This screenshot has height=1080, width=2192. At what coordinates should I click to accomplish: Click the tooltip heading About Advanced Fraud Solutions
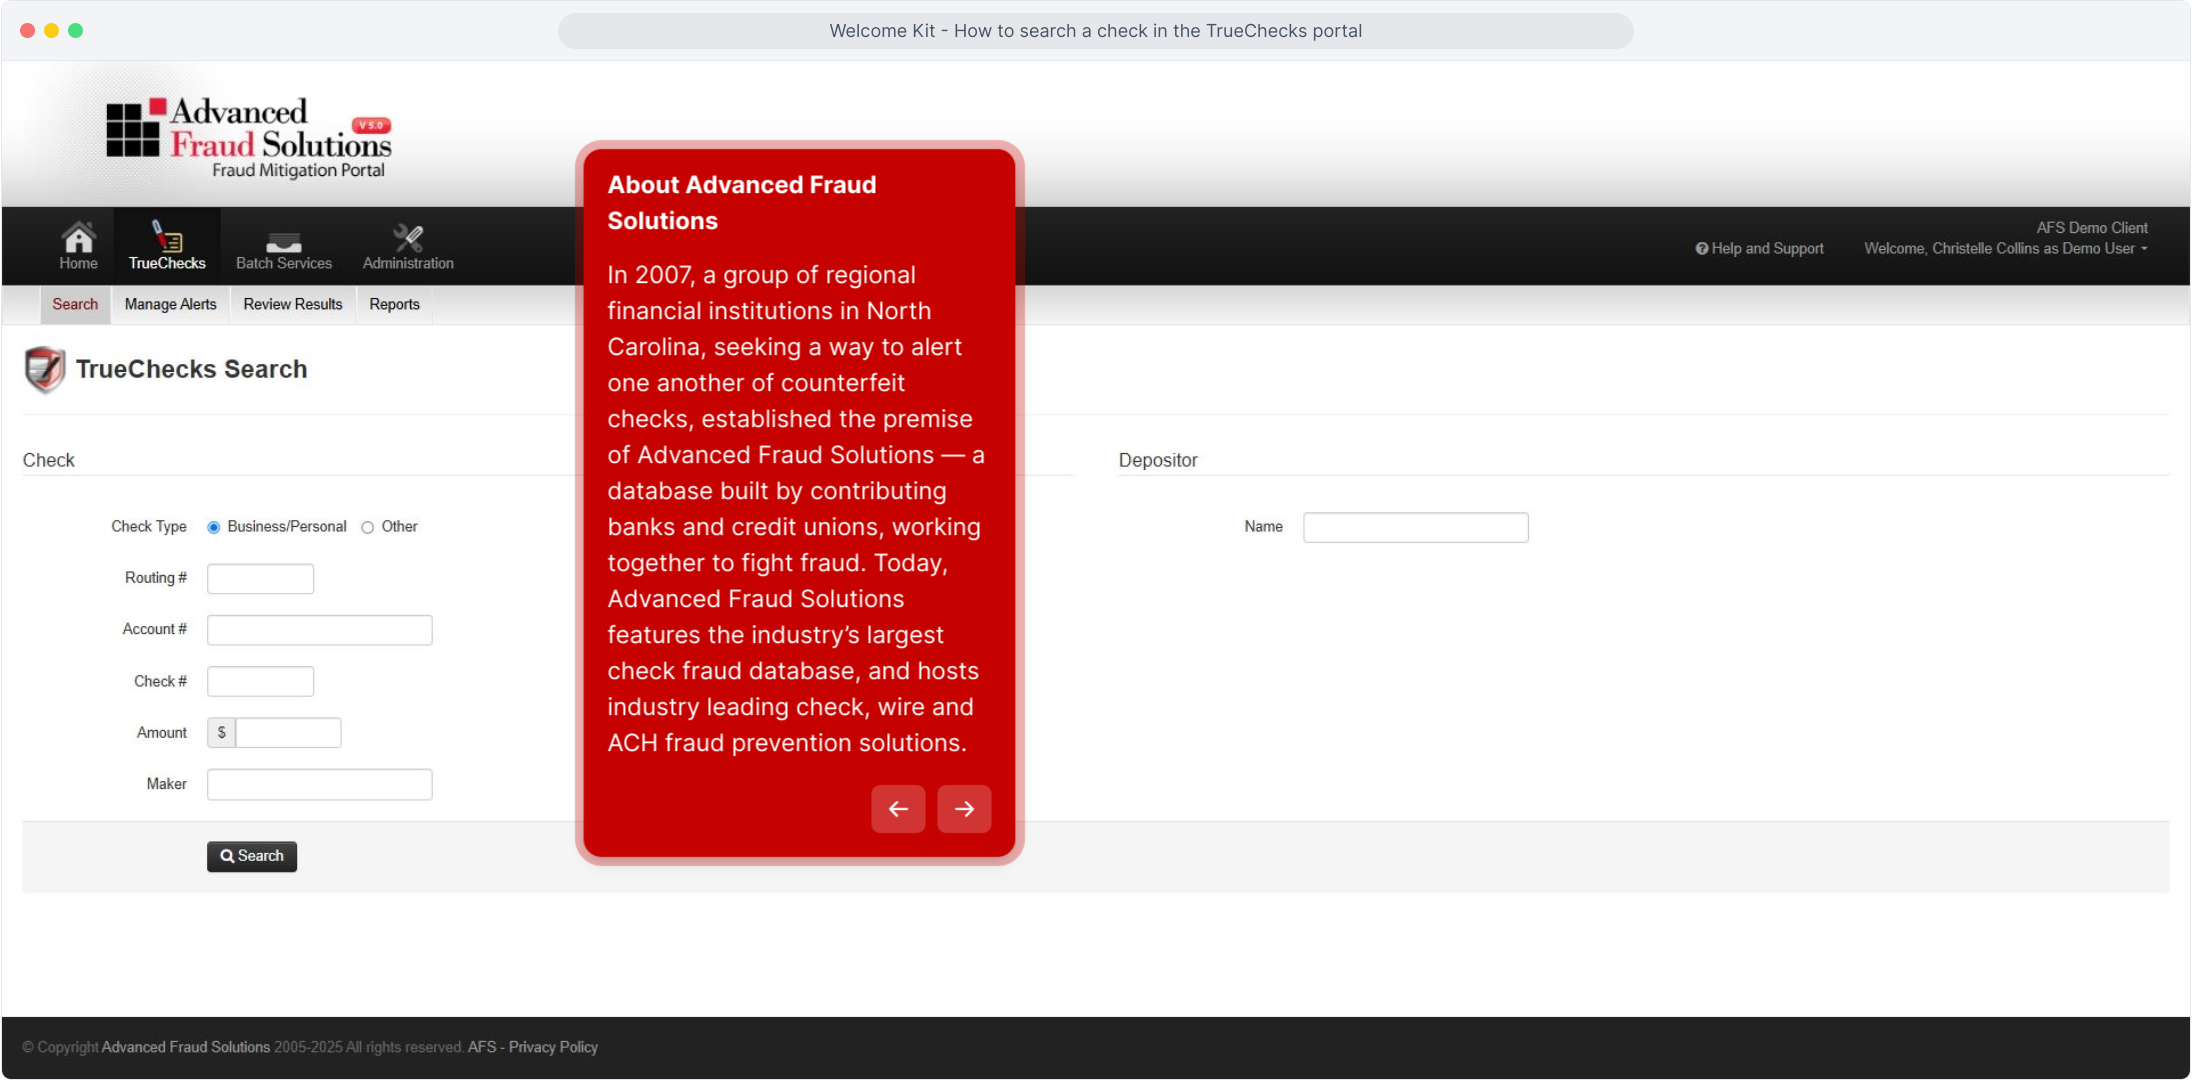pyautogui.click(x=742, y=203)
